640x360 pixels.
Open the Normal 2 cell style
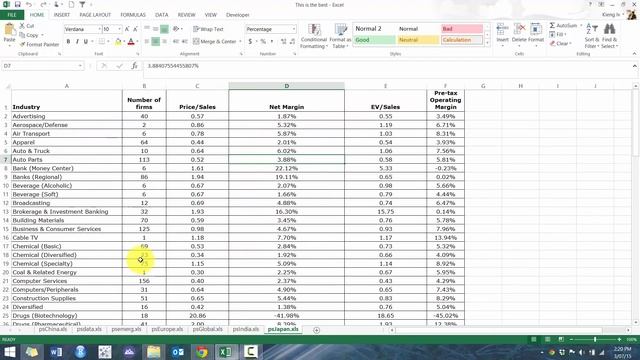click(x=374, y=29)
